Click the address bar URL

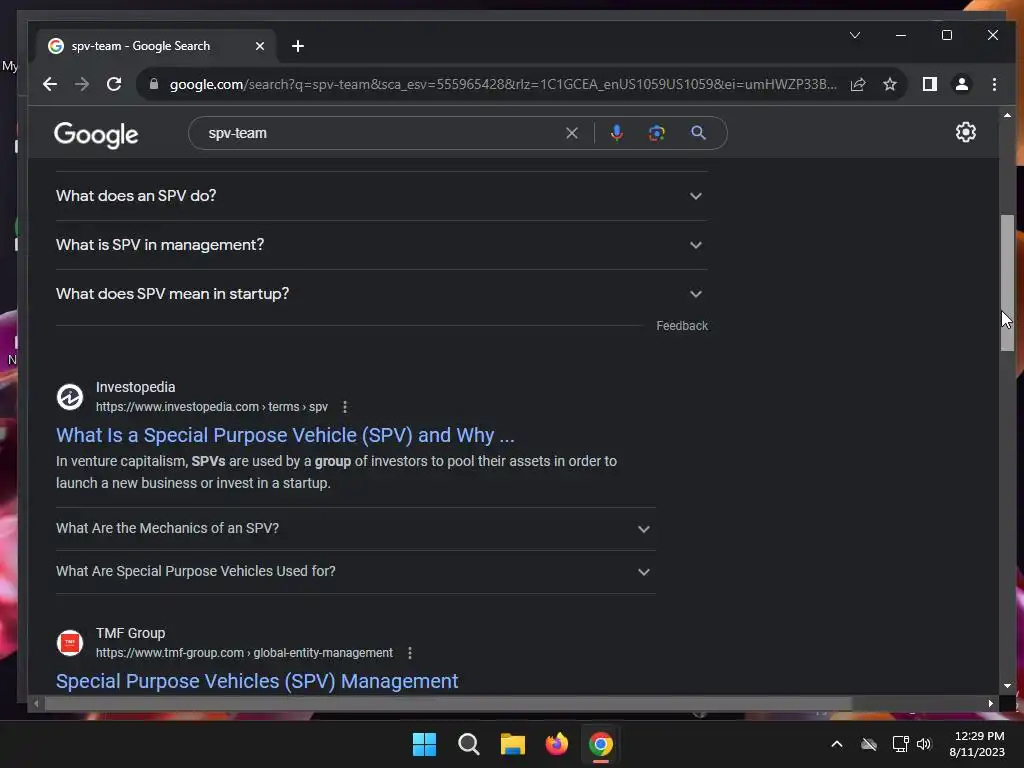[x=503, y=84]
